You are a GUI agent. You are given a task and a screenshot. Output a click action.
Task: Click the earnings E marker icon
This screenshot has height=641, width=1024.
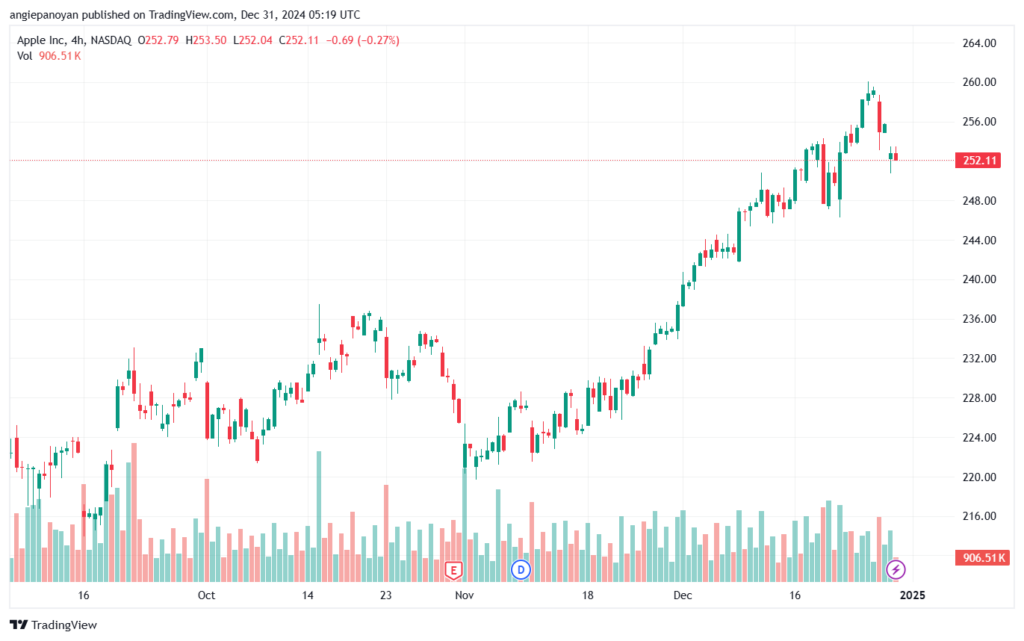coord(453,571)
